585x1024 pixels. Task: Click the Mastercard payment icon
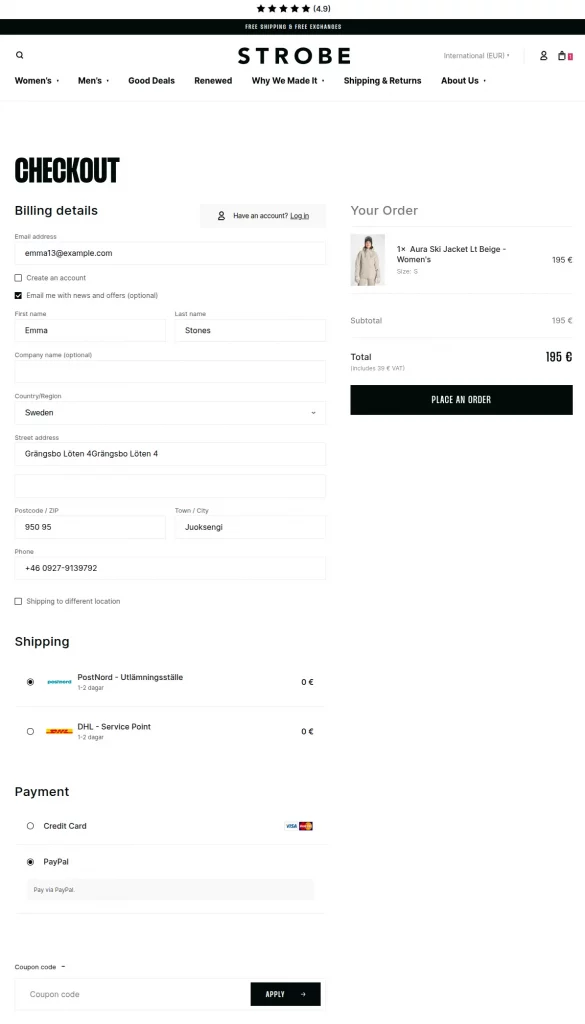[x=305, y=825]
